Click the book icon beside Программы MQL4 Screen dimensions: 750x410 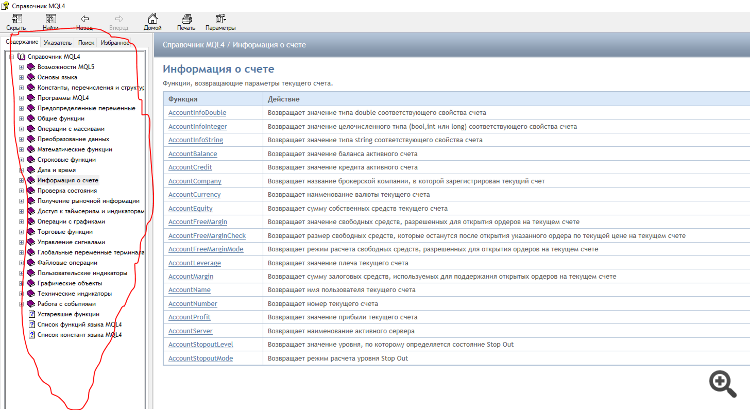(31, 98)
